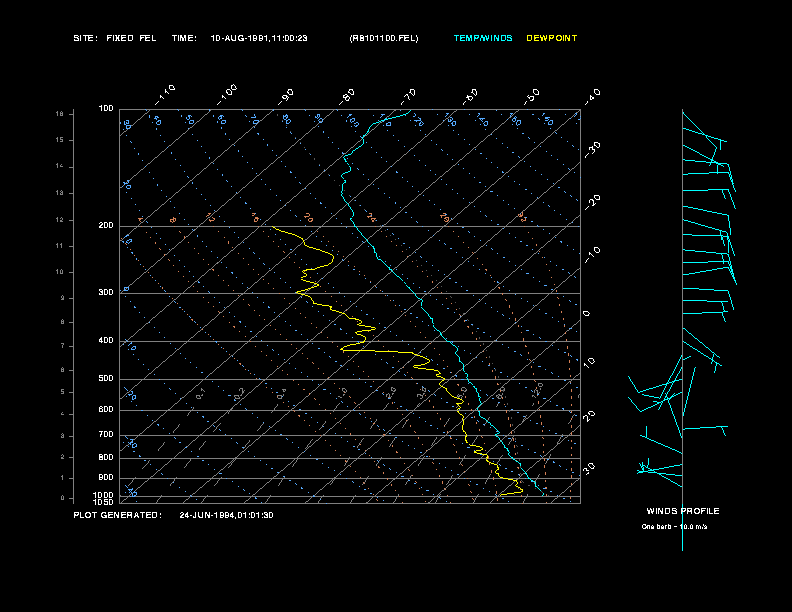
Task: Click the 300 pressure level label
Action: (106, 292)
